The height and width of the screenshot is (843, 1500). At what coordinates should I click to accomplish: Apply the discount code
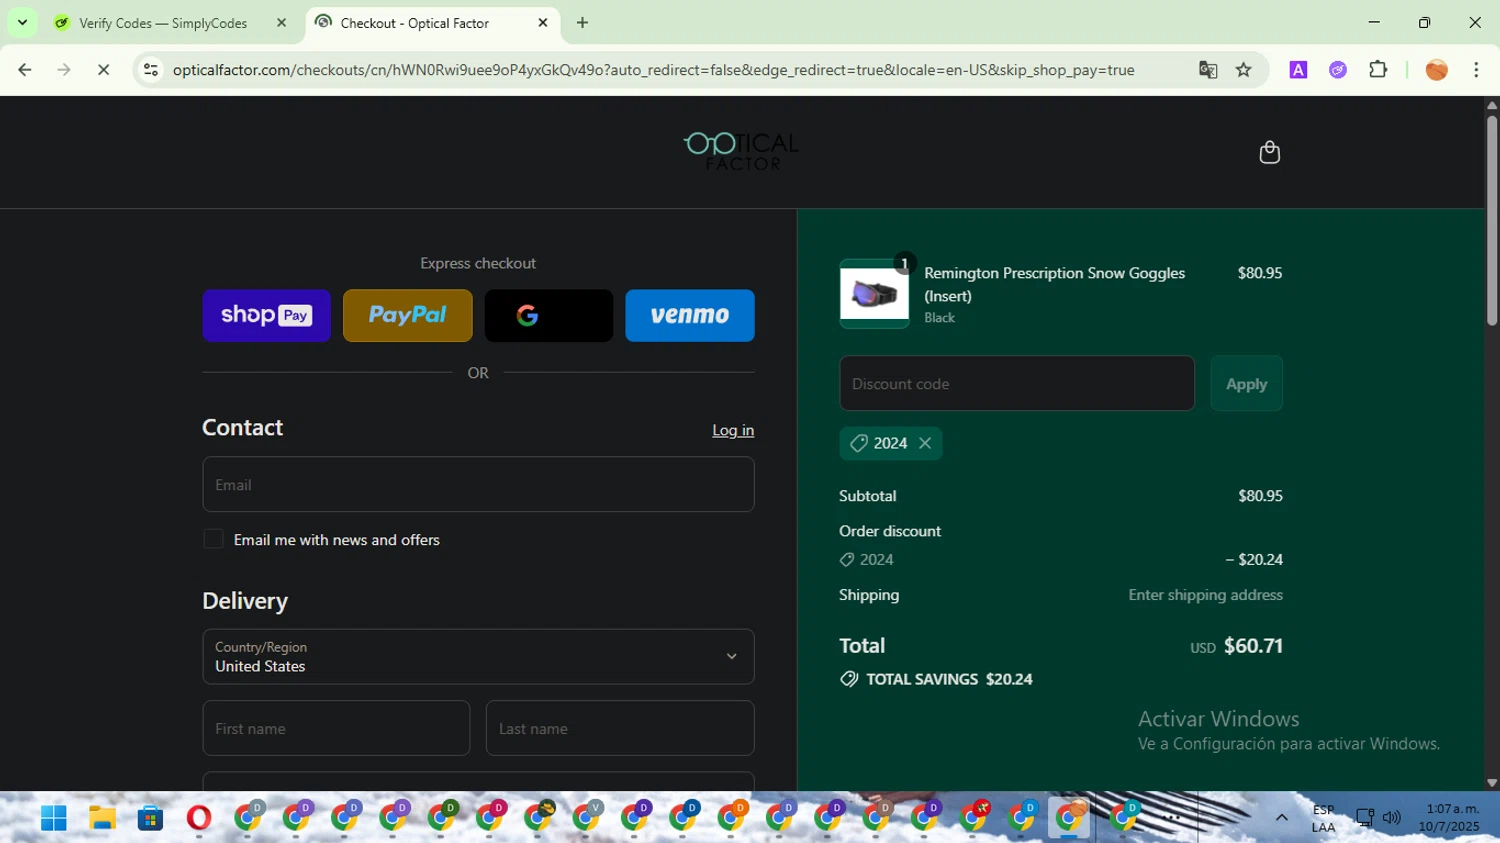1246,383
